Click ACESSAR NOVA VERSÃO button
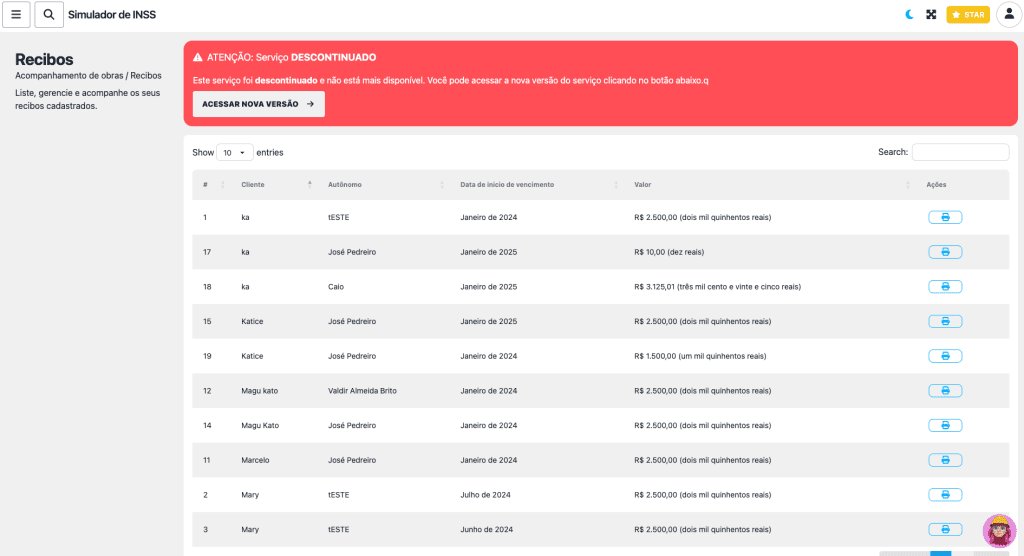Viewport: 1024px width, 556px height. [258, 104]
